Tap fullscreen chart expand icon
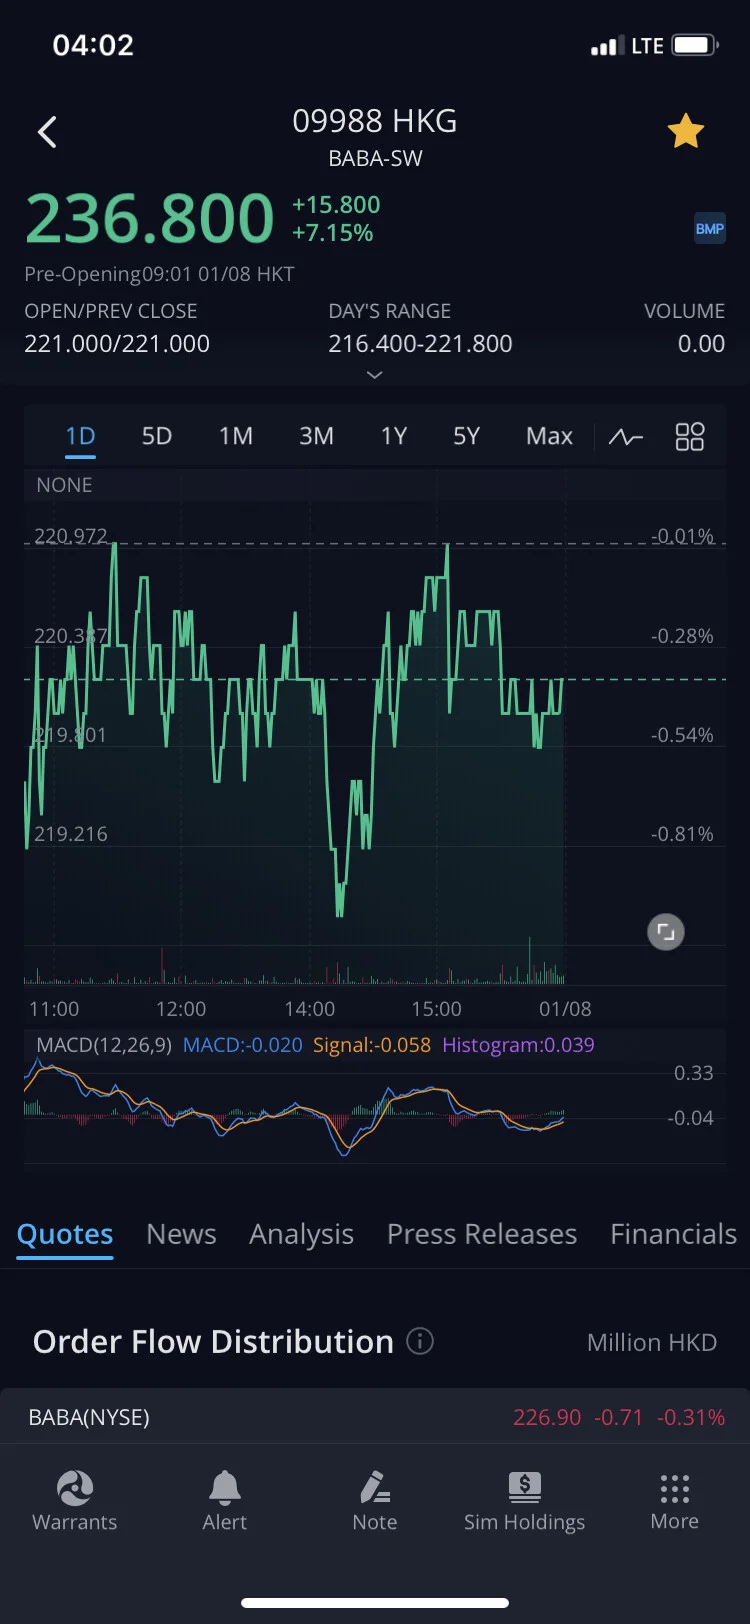The image size is (750, 1624). (666, 932)
